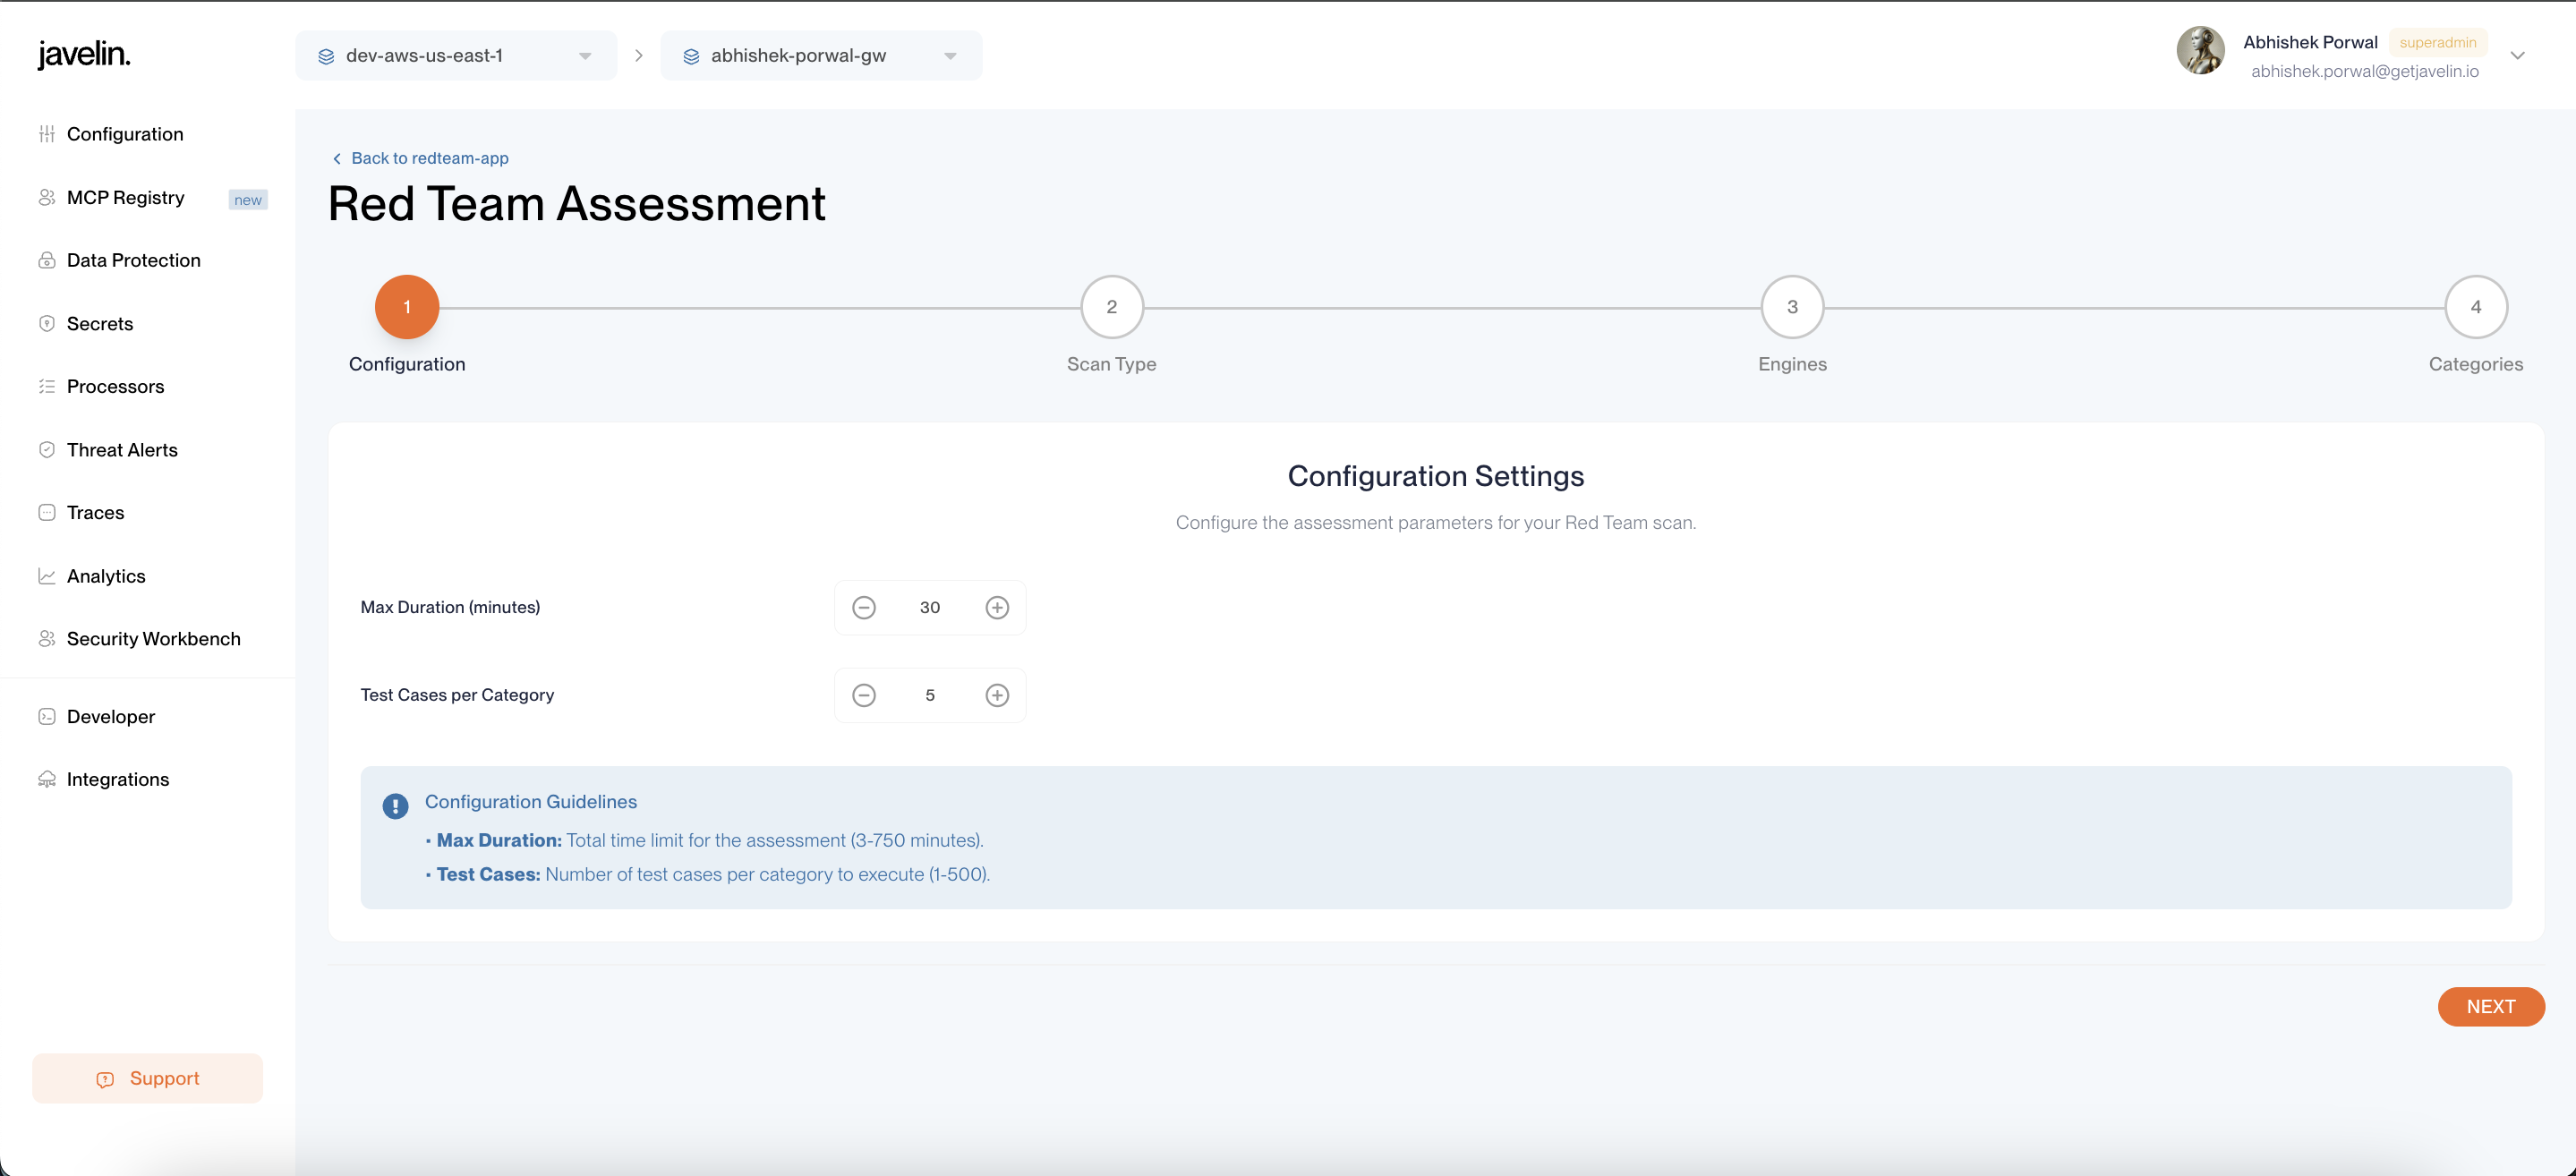Increase Test Cases per Category value

tap(997, 695)
